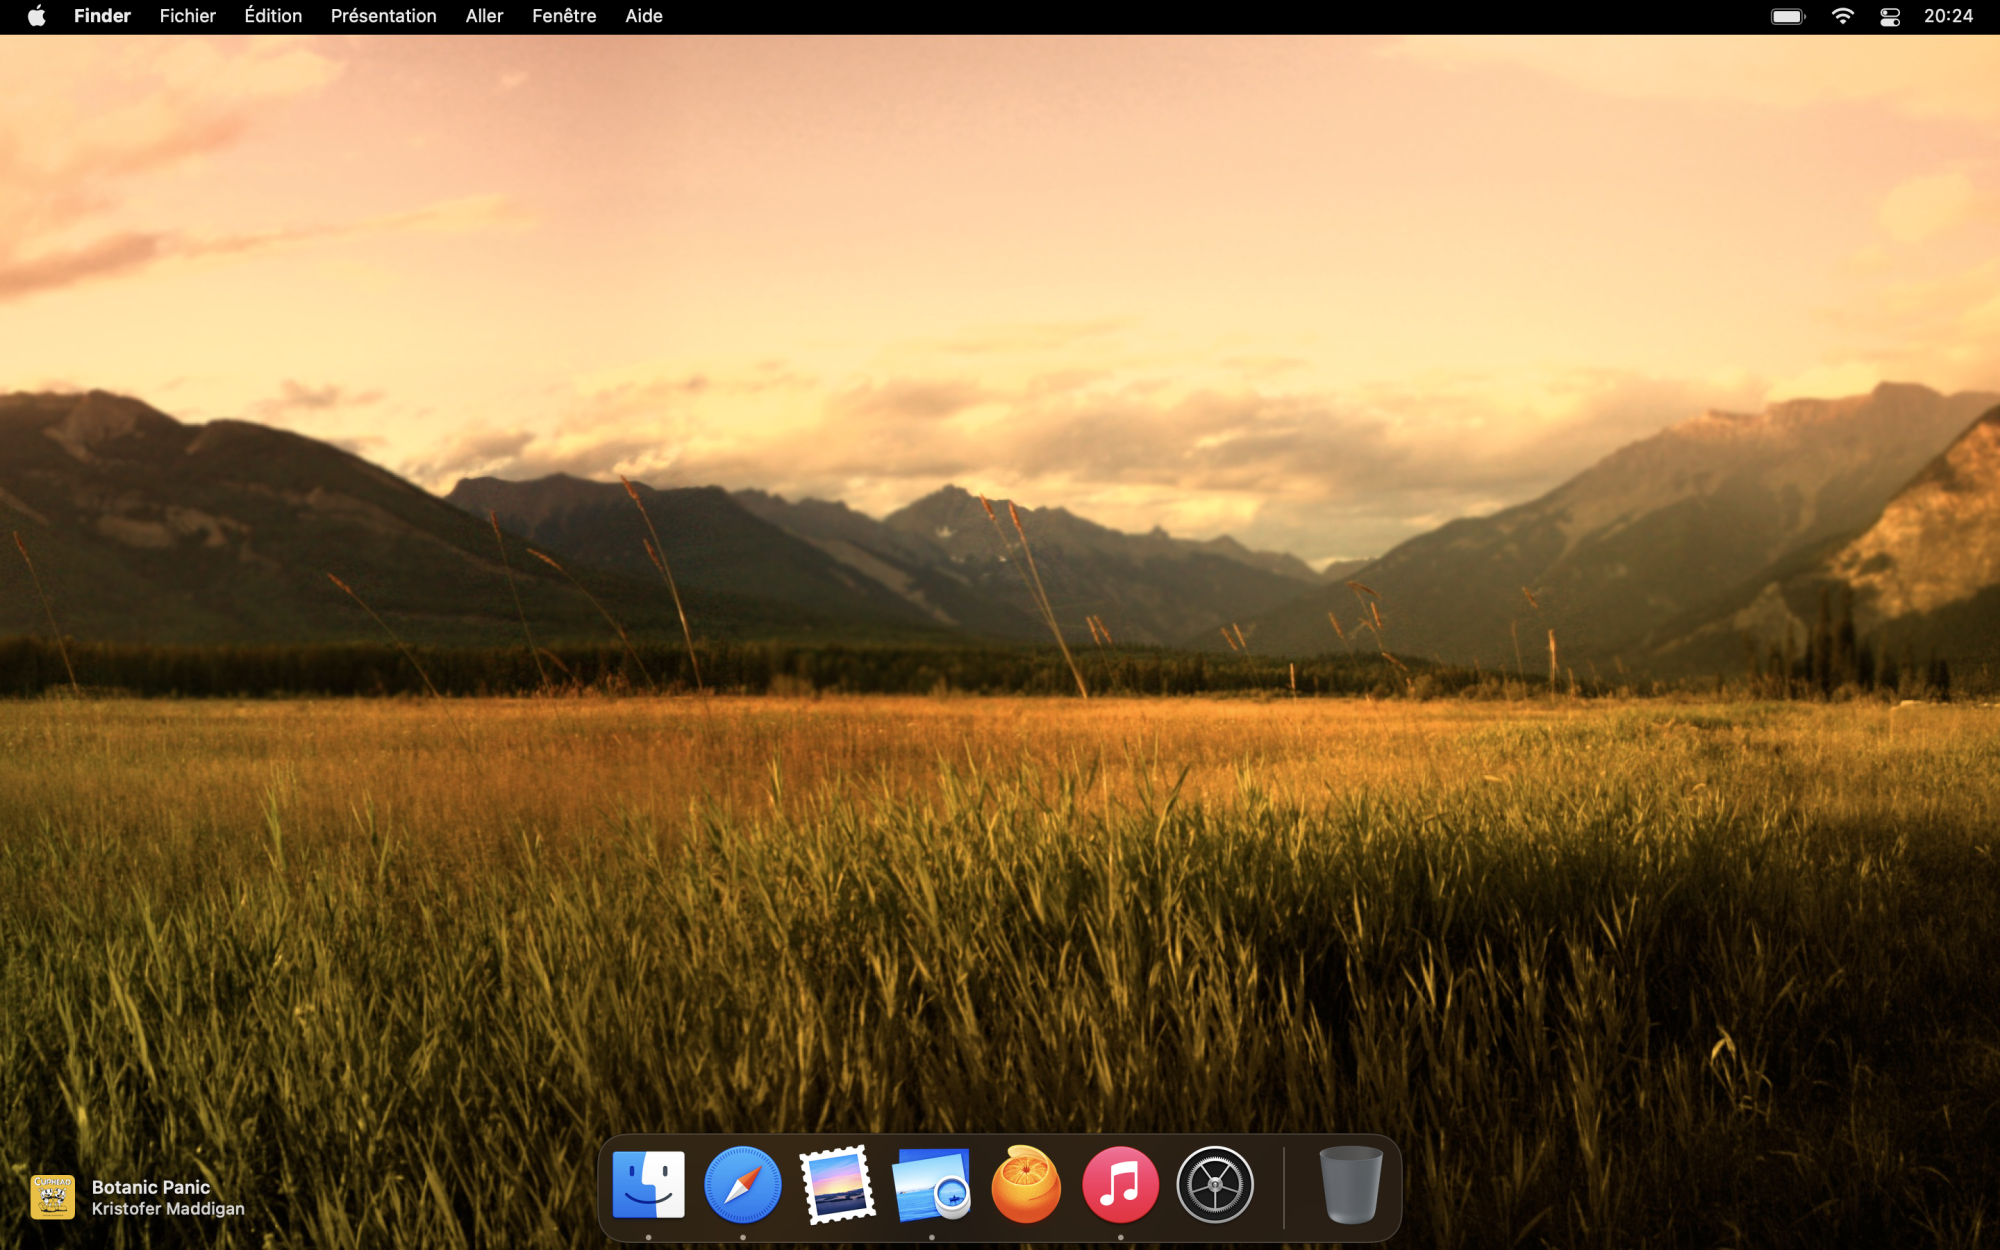Open the Apple logo menu
This screenshot has height=1250, width=2000.
37,16
